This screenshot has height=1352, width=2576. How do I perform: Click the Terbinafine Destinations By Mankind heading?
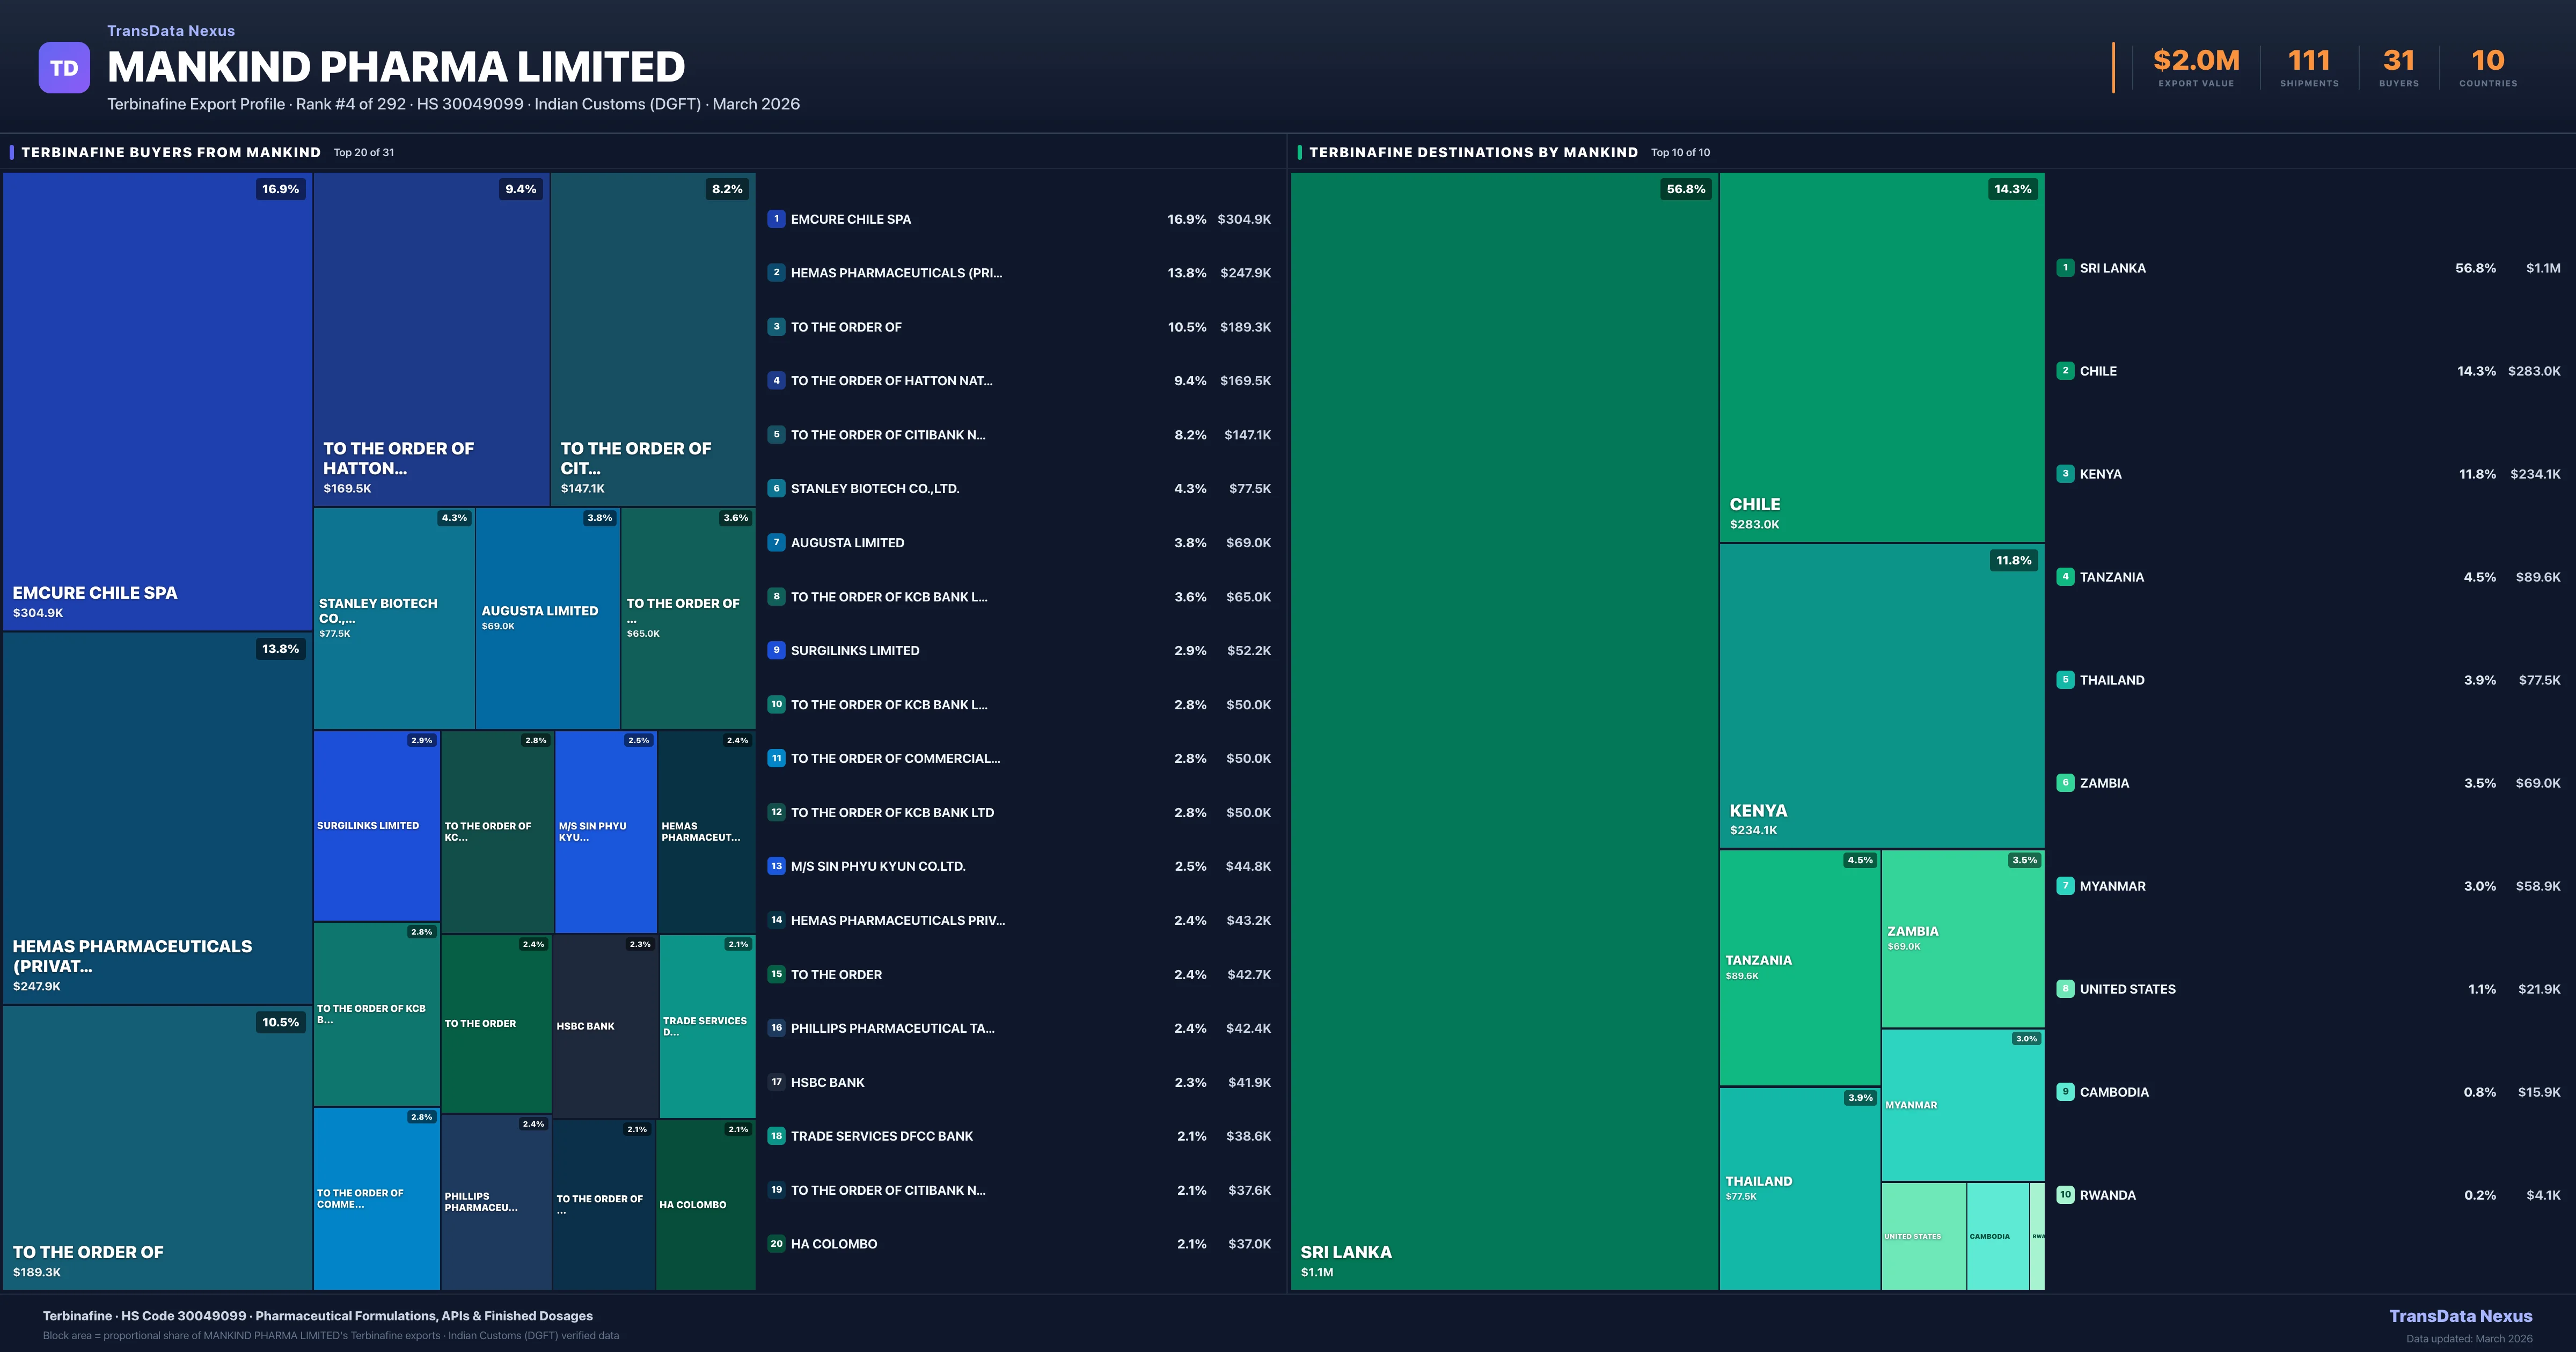point(1473,152)
